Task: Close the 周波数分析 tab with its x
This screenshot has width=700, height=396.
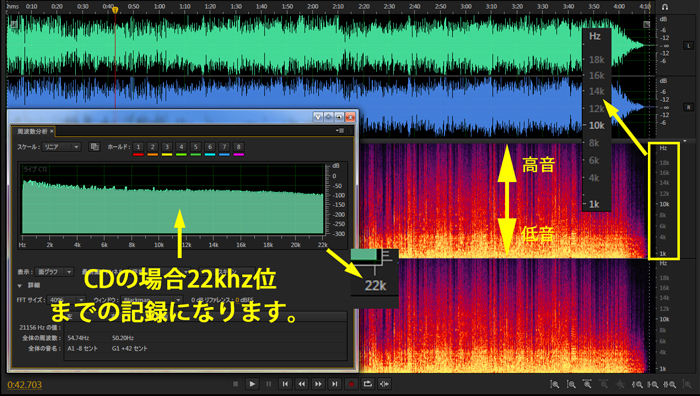Action: 52,131
